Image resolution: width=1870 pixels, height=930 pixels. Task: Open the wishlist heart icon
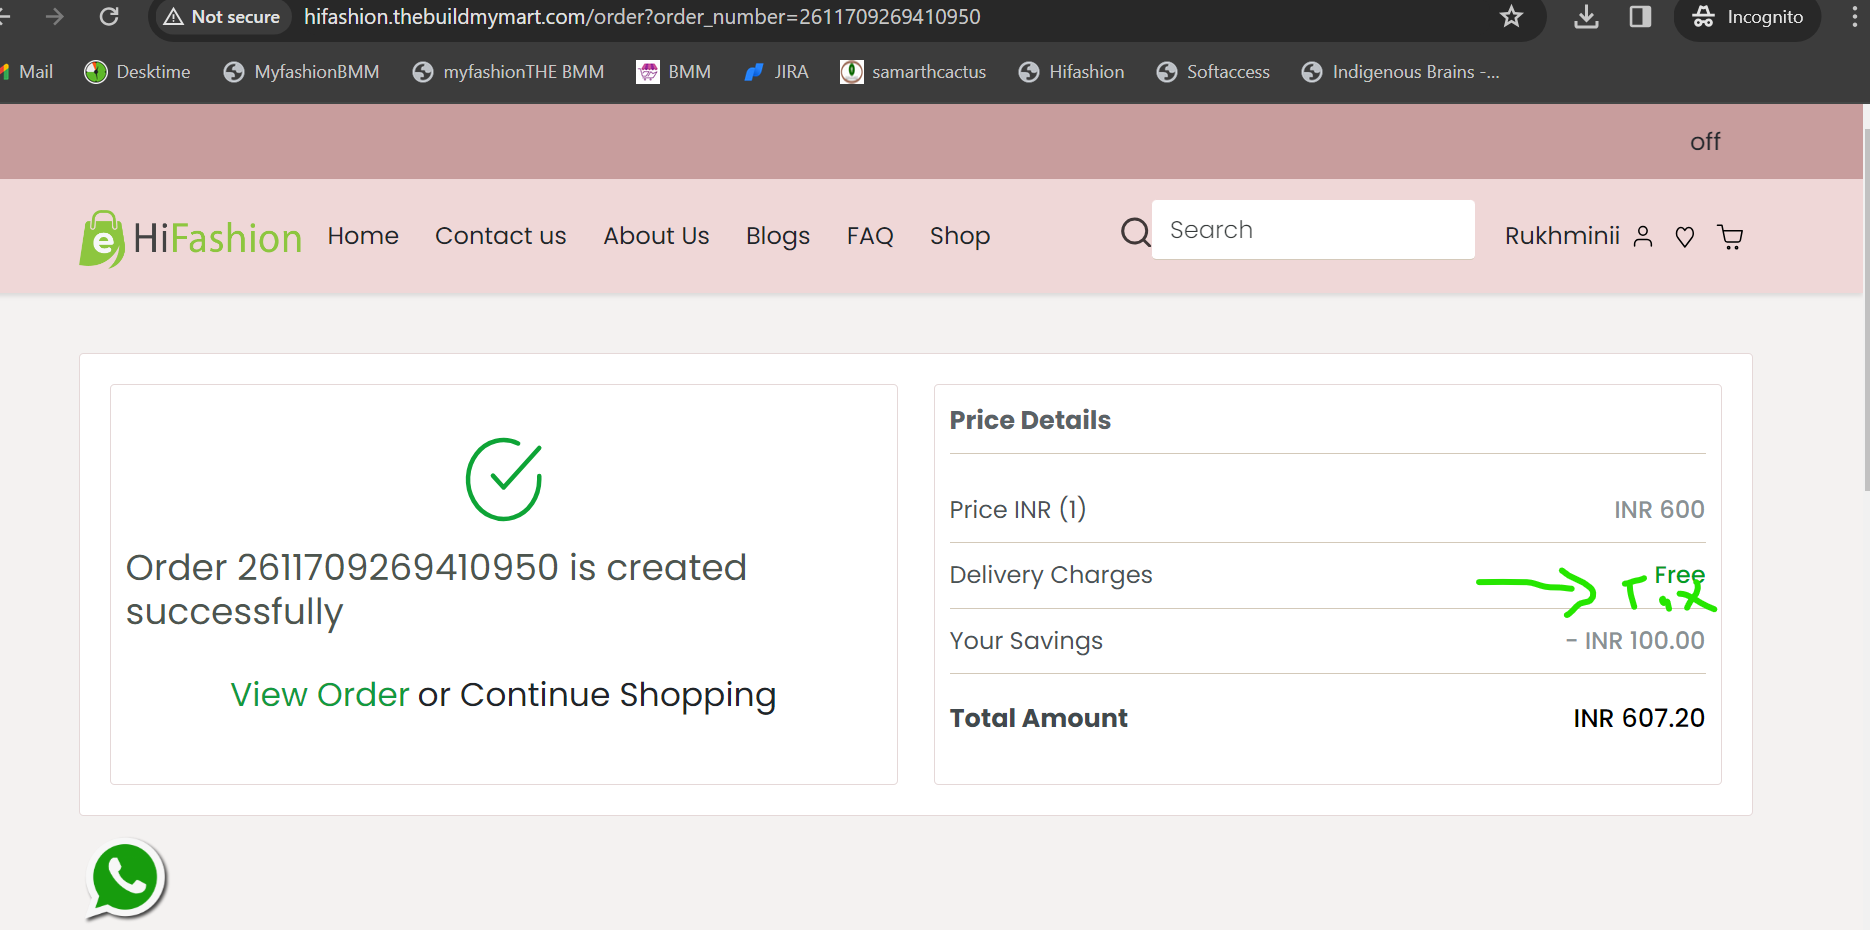(1685, 237)
